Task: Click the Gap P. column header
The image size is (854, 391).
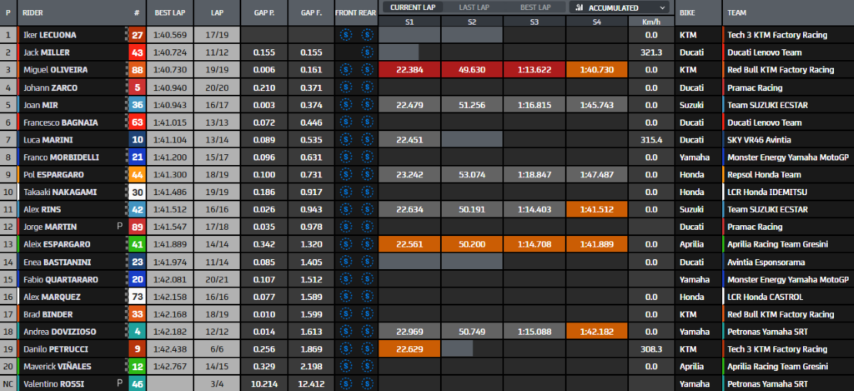Action: tap(264, 13)
